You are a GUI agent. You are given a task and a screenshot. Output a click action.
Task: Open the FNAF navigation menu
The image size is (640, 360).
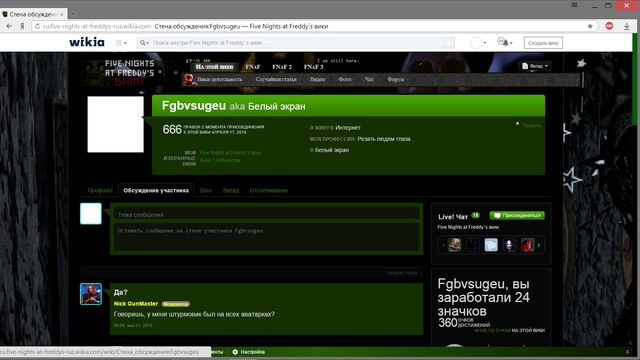tap(253, 67)
